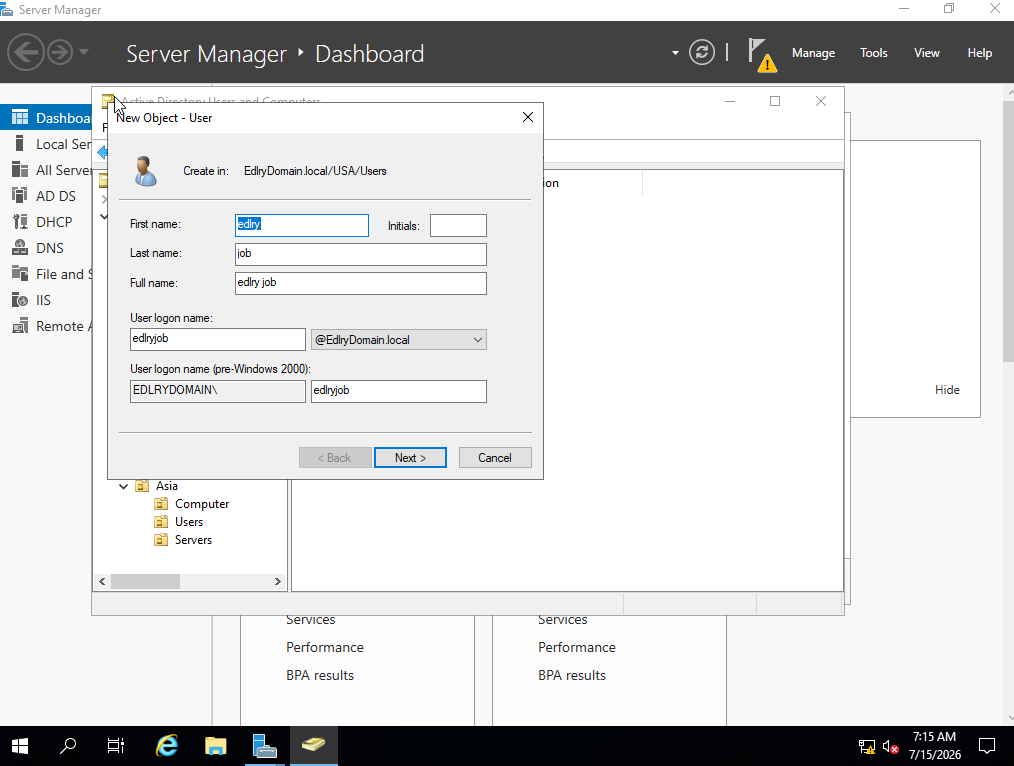Click the User logon name field
1014x766 pixels.
tap(218, 339)
